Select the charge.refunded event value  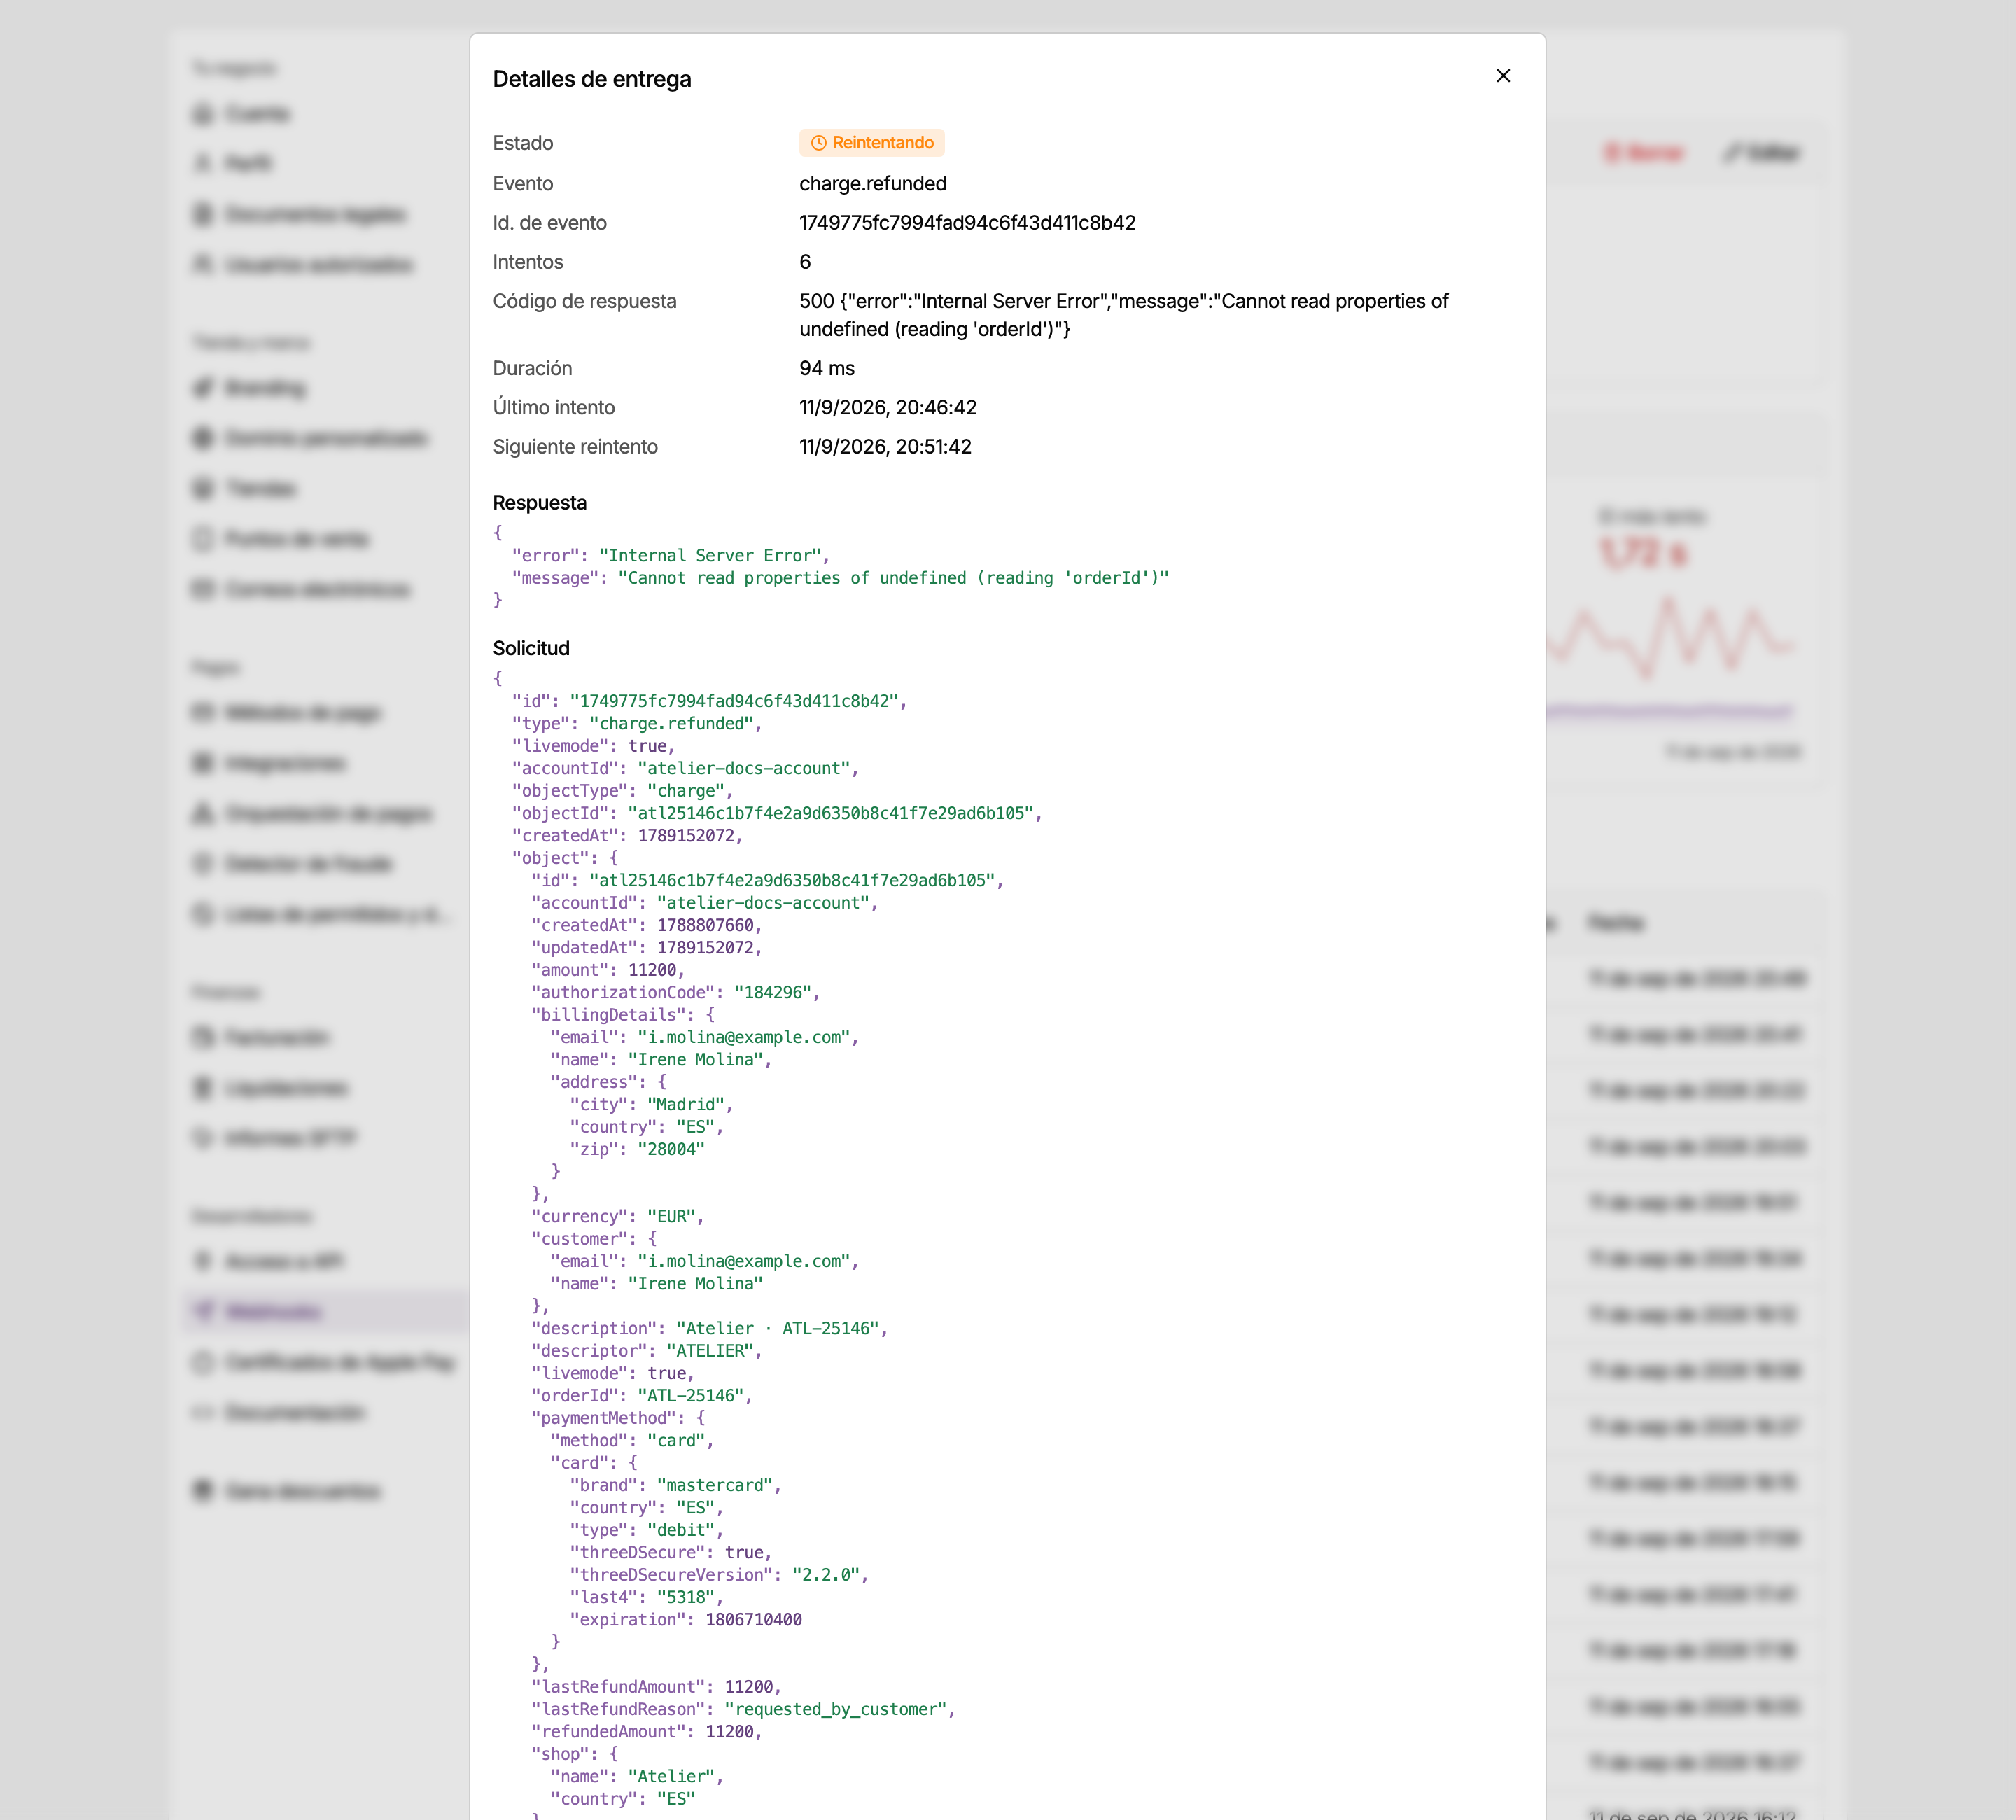873,183
